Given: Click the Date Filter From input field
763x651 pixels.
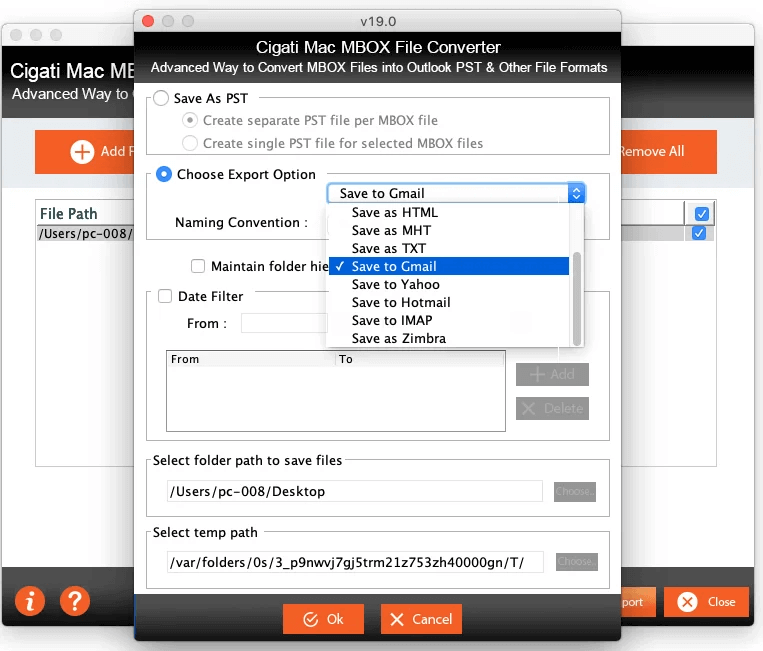Looking at the screenshot, I should click(284, 323).
